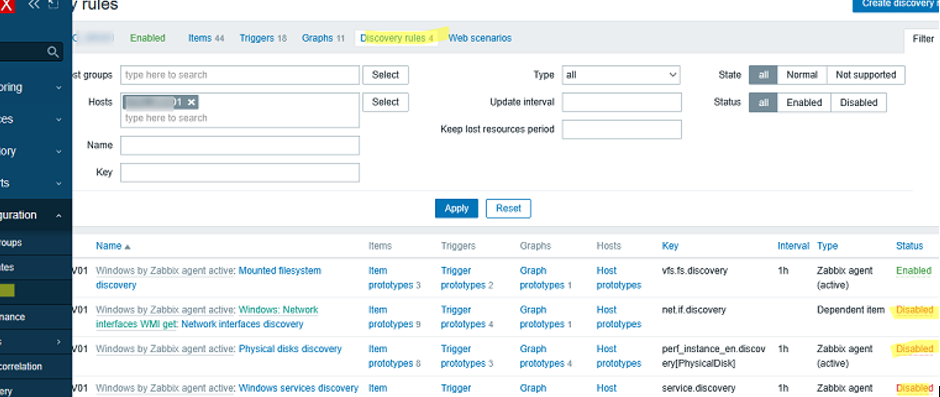Open the Triggers 18 tab

pyautogui.click(x=263, y=38)
